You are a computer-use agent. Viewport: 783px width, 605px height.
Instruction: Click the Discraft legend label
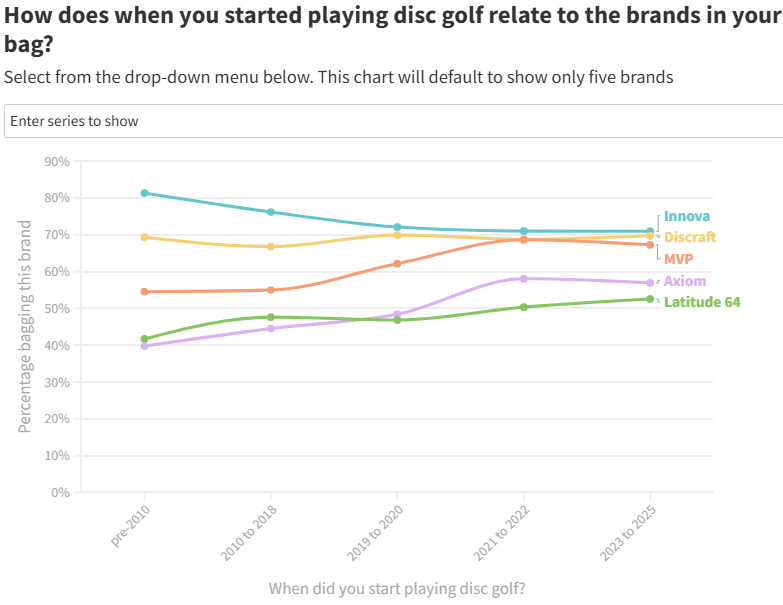click(x=690, y=237)
